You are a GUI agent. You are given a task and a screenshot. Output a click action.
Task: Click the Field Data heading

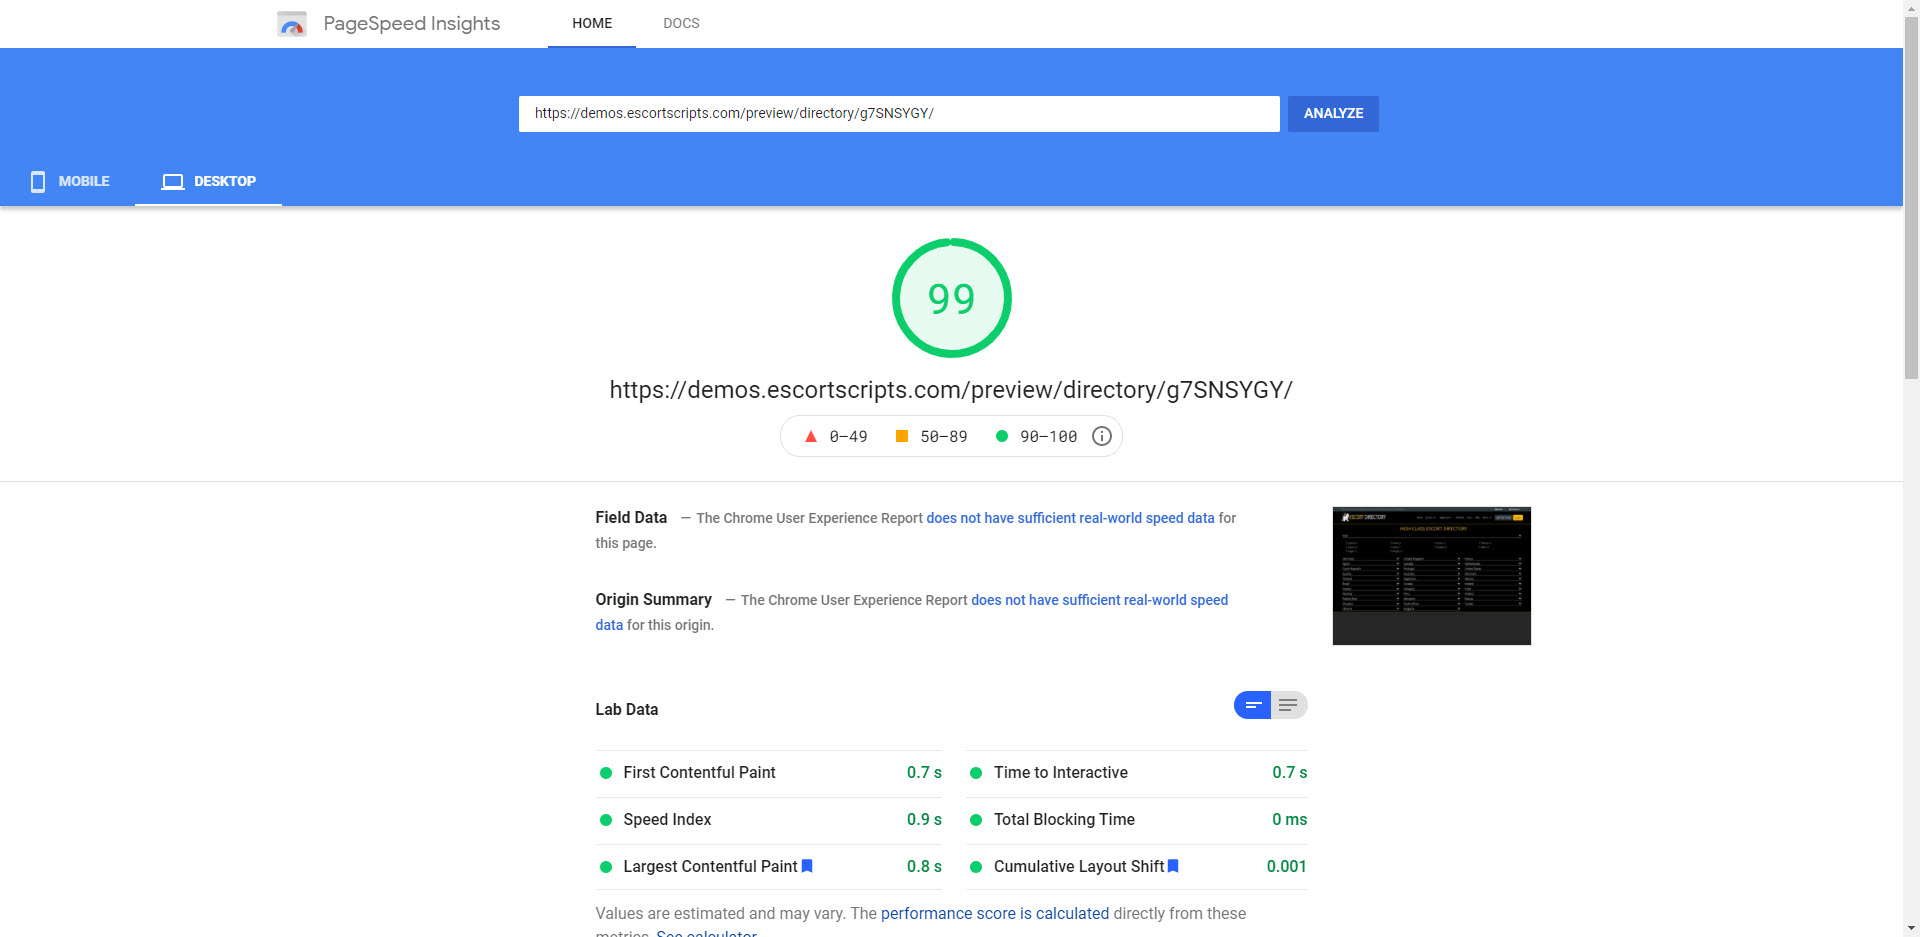(x=631, y=517)
